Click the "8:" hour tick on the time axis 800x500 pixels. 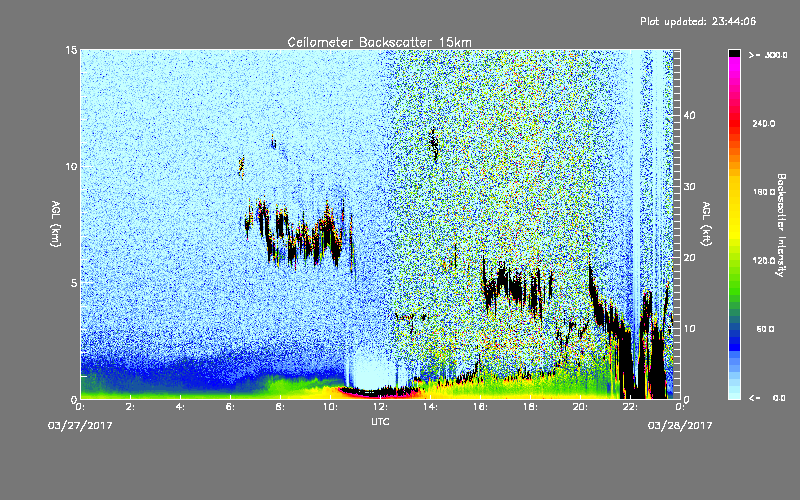click(280, 407)
